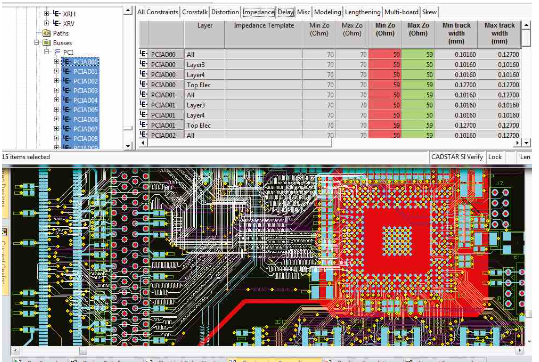
Task: Click Impedance Template cell in PCIAD00 Layer3 row
Action: click(x=264, y=64)
